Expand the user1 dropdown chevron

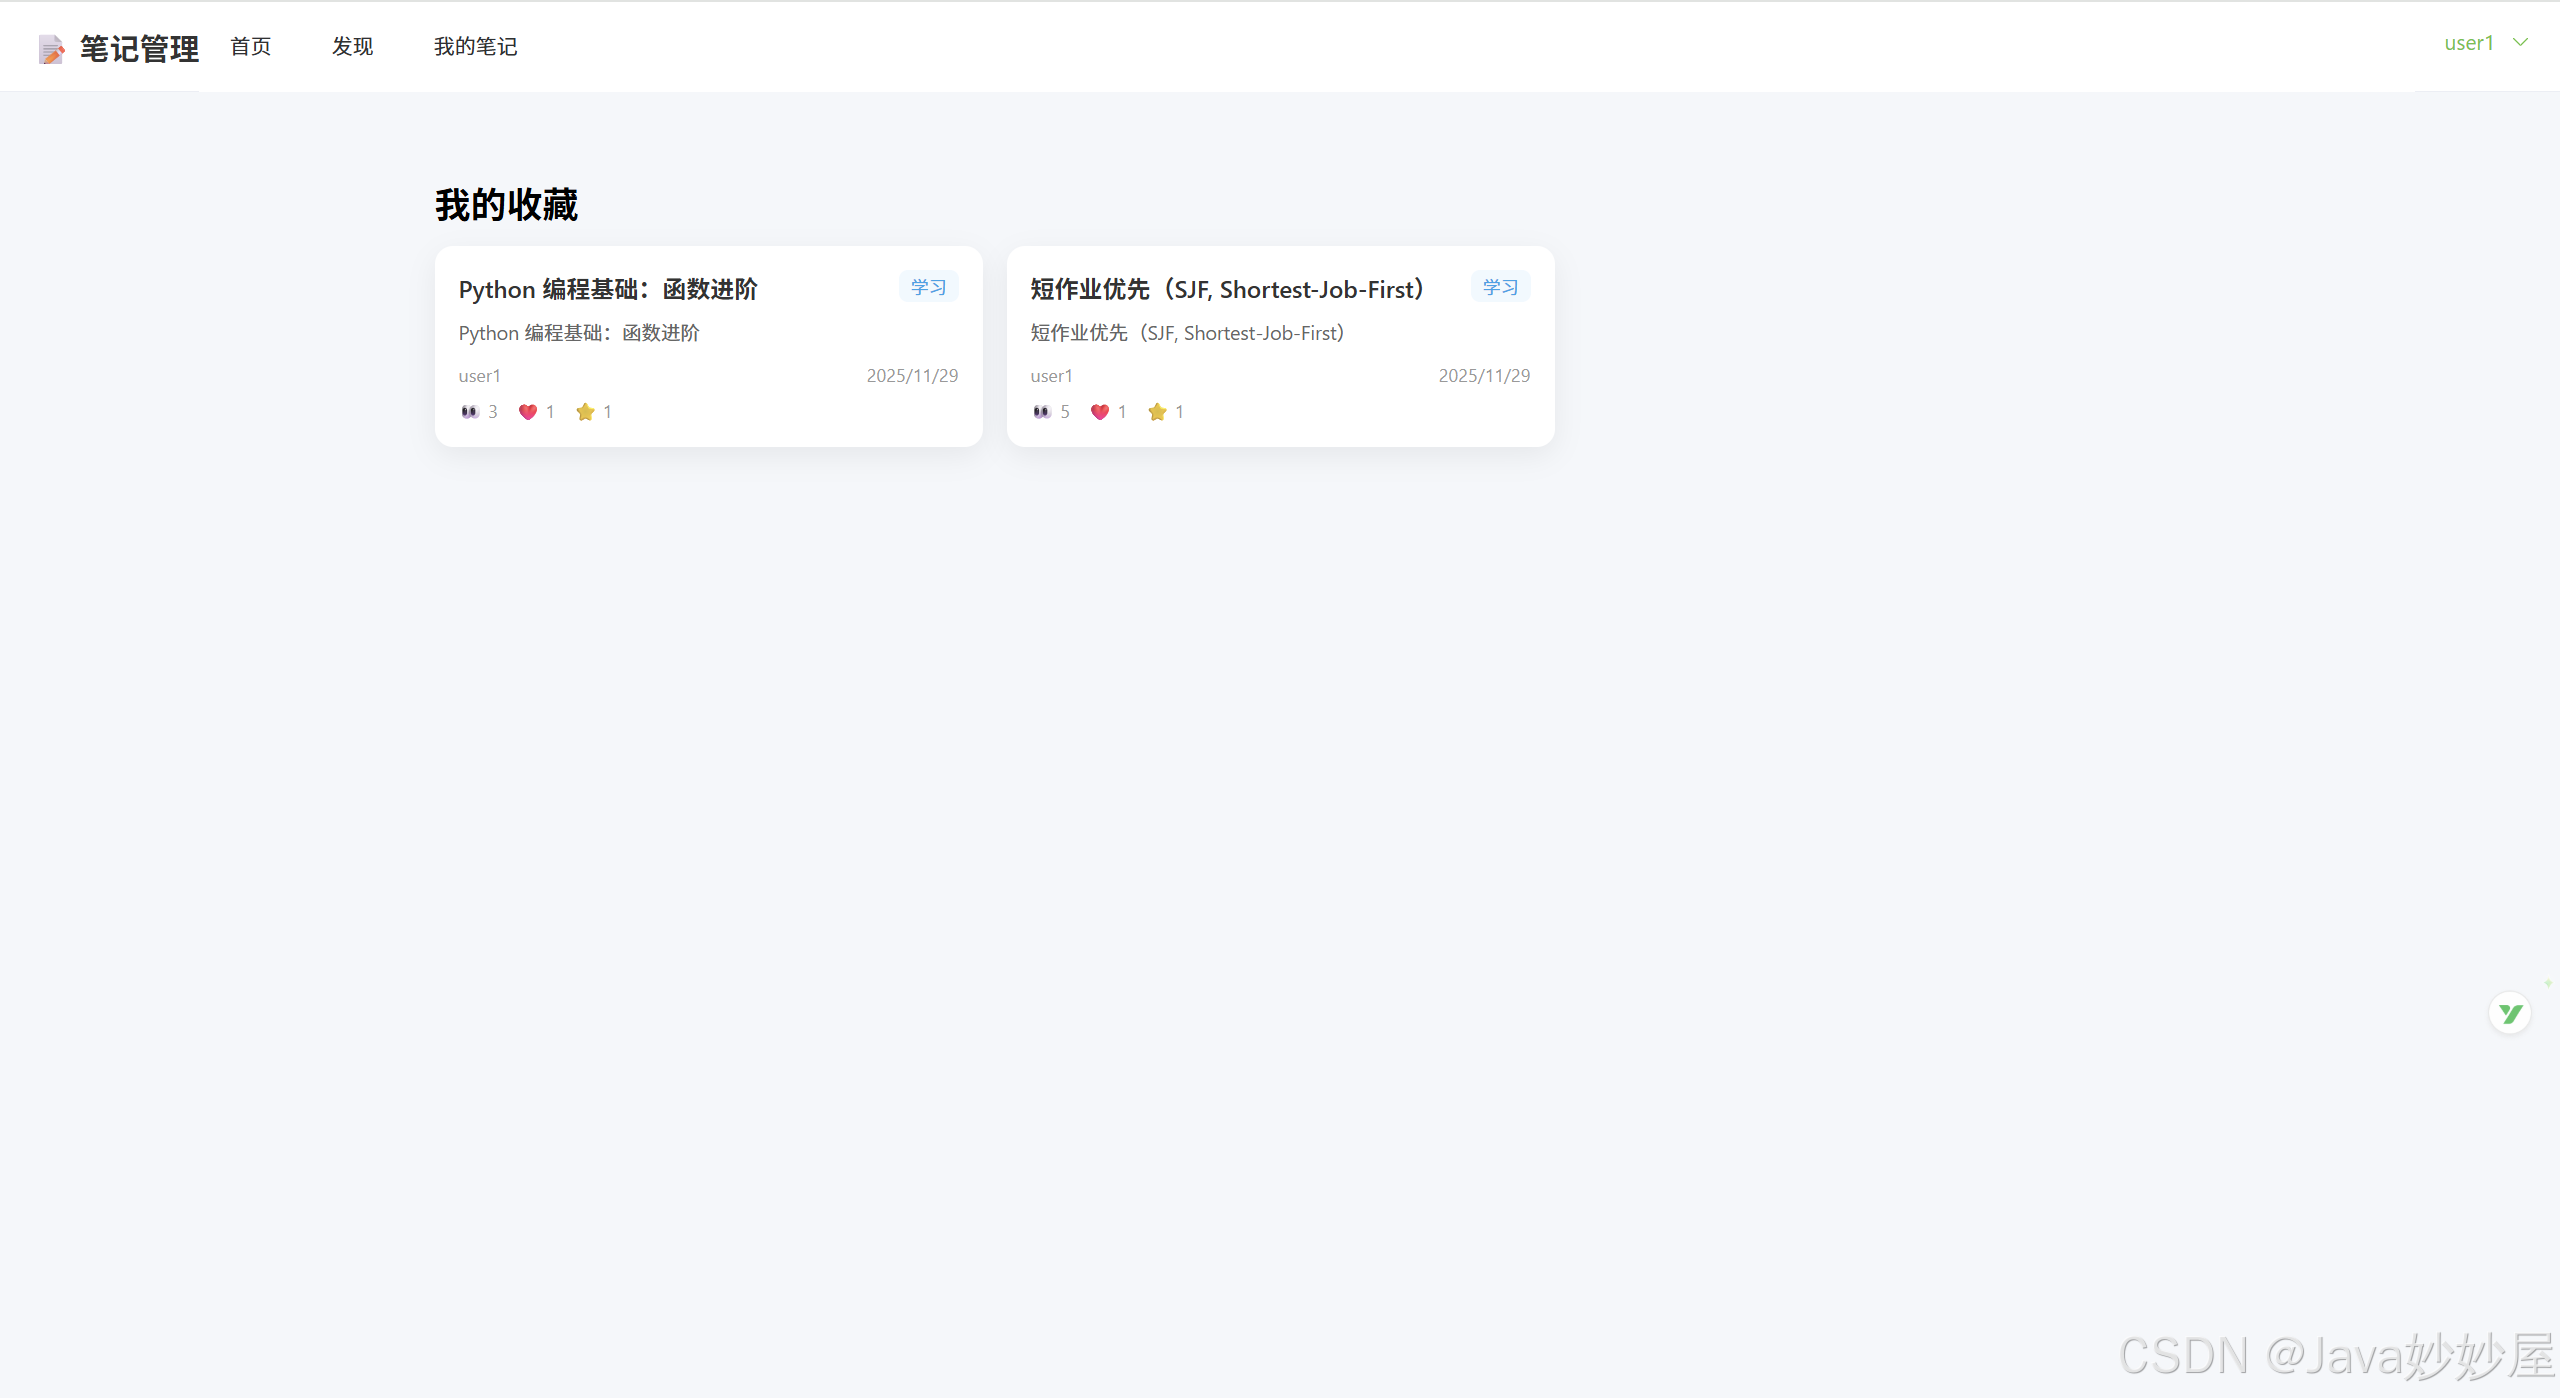pyautogui.click(x=2521, y=42)
